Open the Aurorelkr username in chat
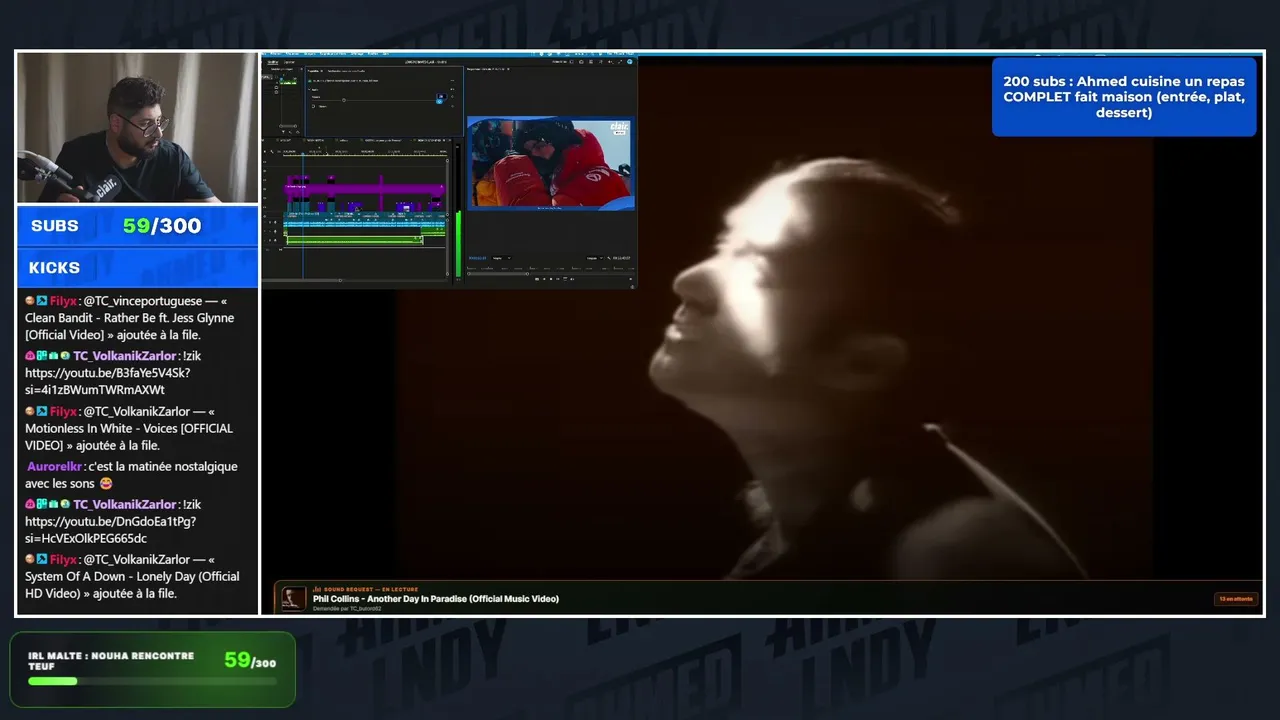This screenshot has height=720, width=1280. (56, 467)
